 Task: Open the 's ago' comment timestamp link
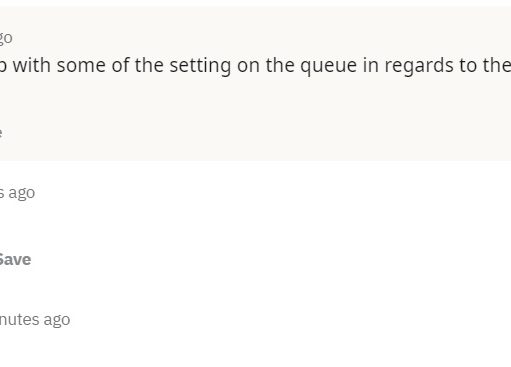tap(17, 193)
